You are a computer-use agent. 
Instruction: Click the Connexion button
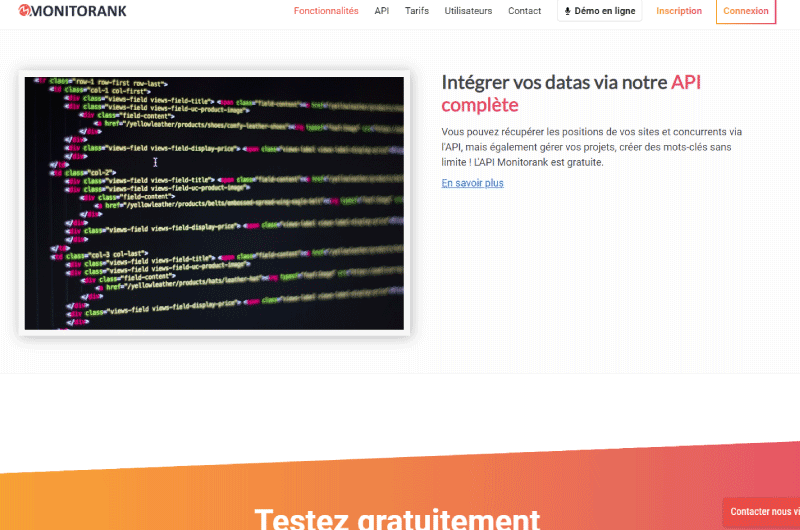tap(746, 11)
